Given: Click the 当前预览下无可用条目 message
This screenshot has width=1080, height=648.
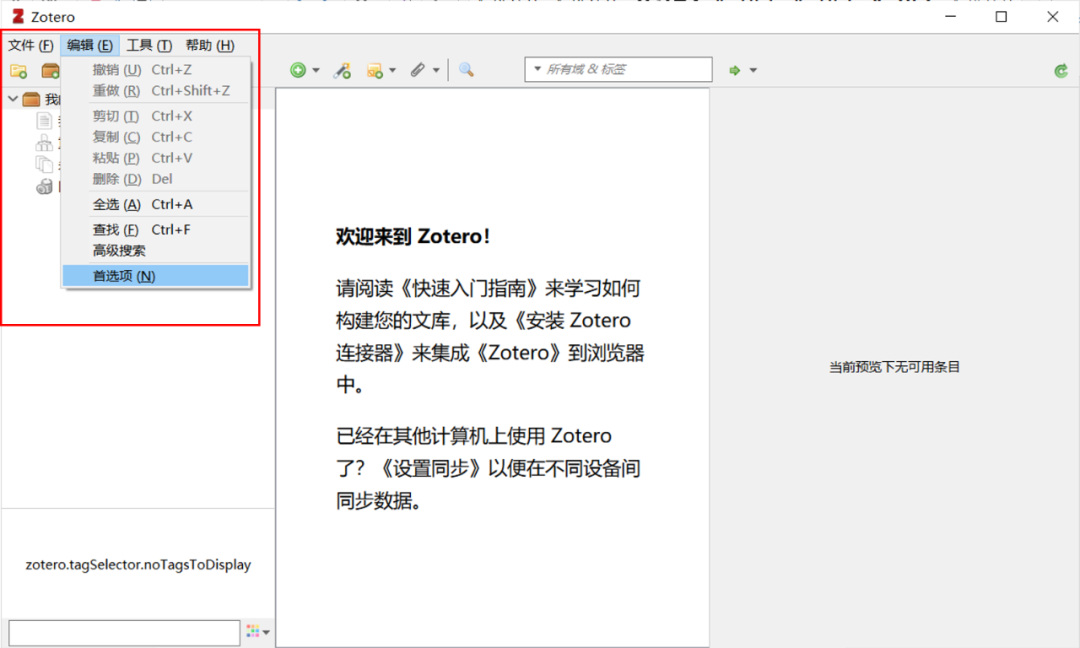Looking at the screenshot, I should click(894, 367).
